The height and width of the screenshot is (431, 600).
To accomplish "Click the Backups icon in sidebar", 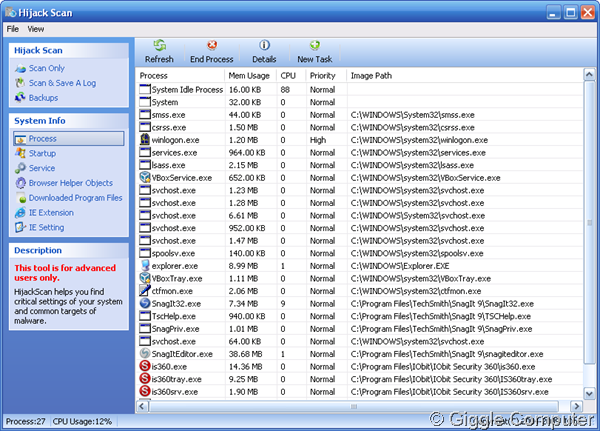I will click(20, 98).
